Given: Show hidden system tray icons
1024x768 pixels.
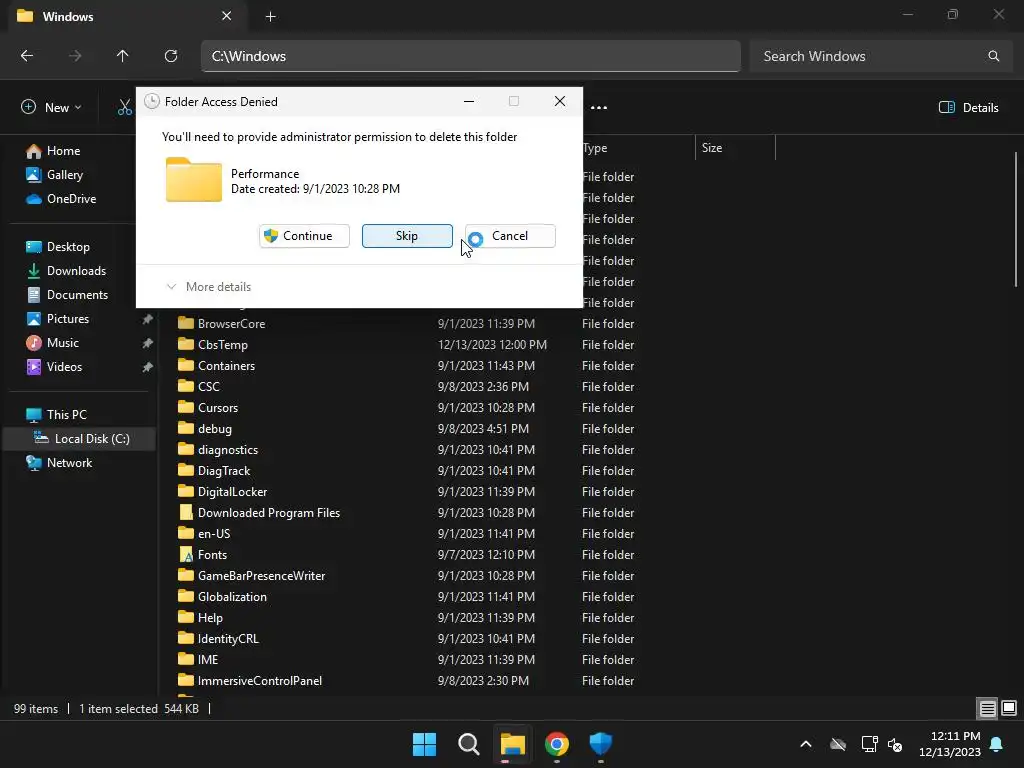Looking at the screenshot, I should pyautogui.click(x=806, y=744).
